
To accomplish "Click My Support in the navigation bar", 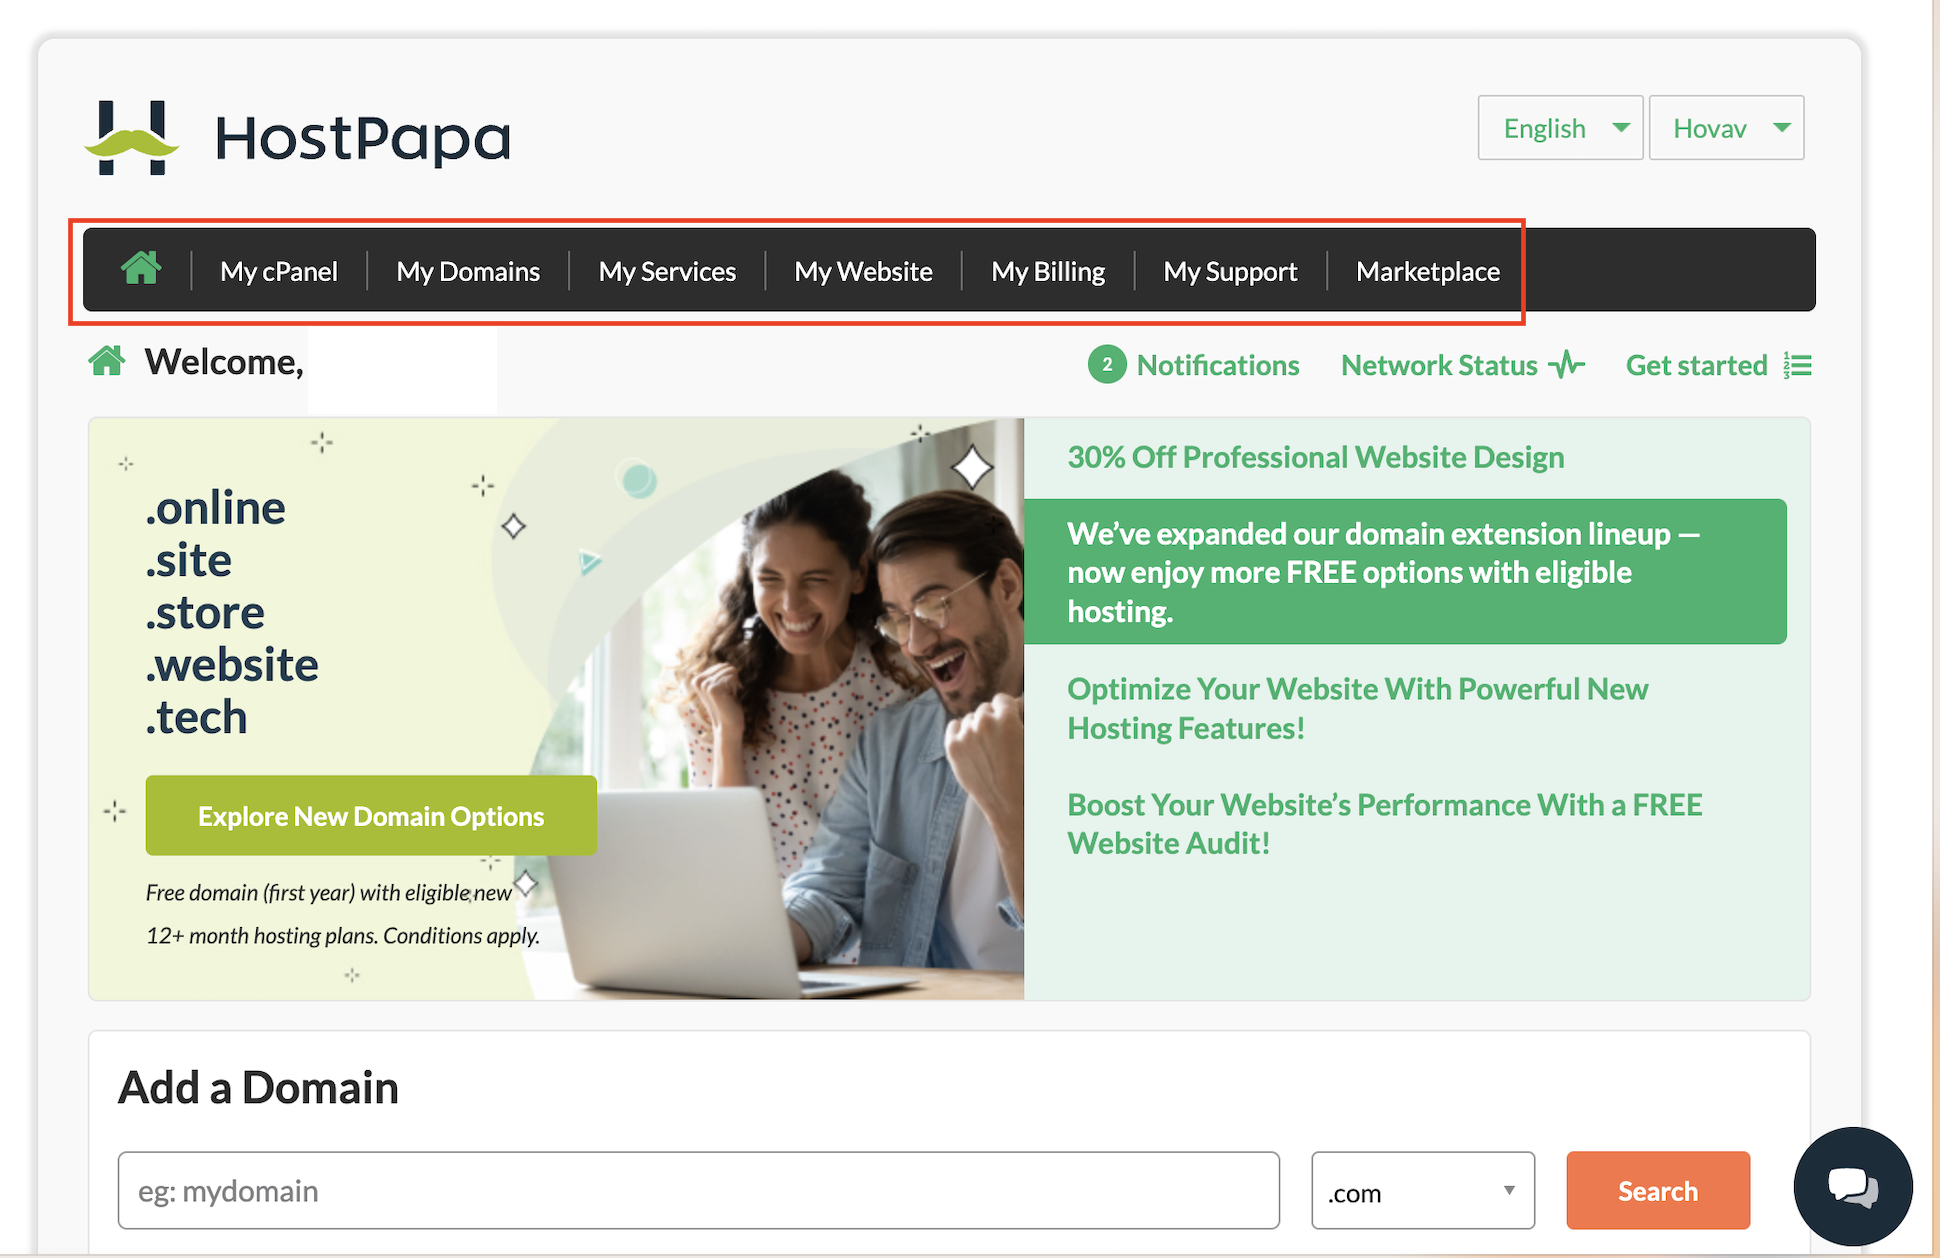I will pyautogui.click(x=1230, y=271).
